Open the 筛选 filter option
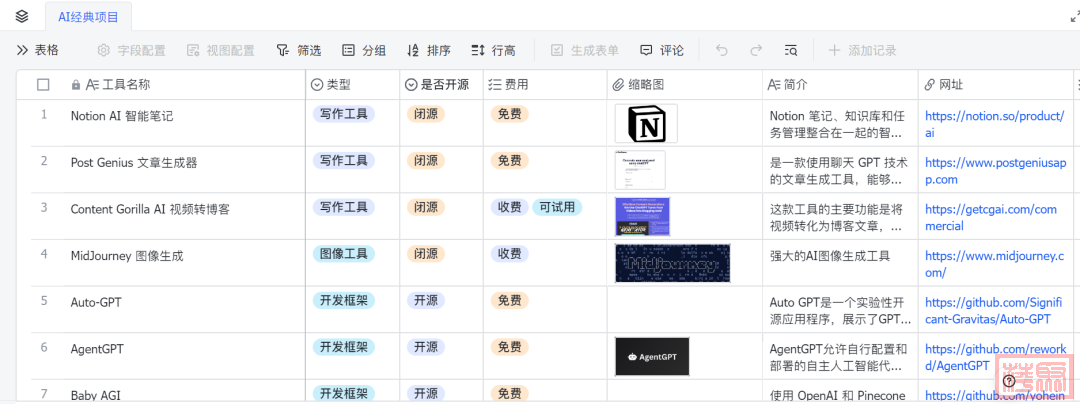This screenshot has height=404, width=1080. pos(299,50)
